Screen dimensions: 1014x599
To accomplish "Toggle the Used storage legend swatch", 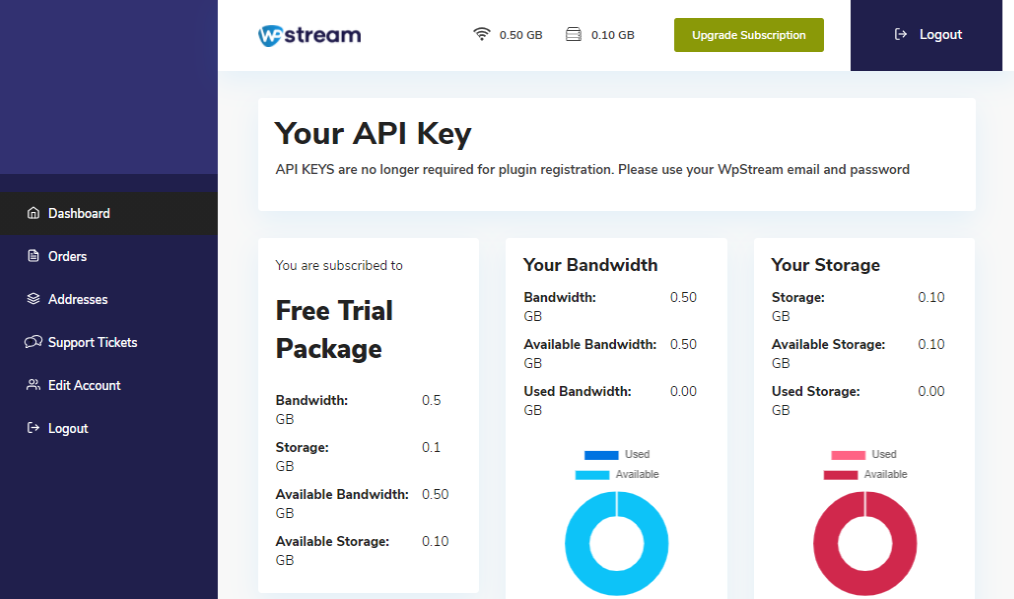I will point(848,455).
